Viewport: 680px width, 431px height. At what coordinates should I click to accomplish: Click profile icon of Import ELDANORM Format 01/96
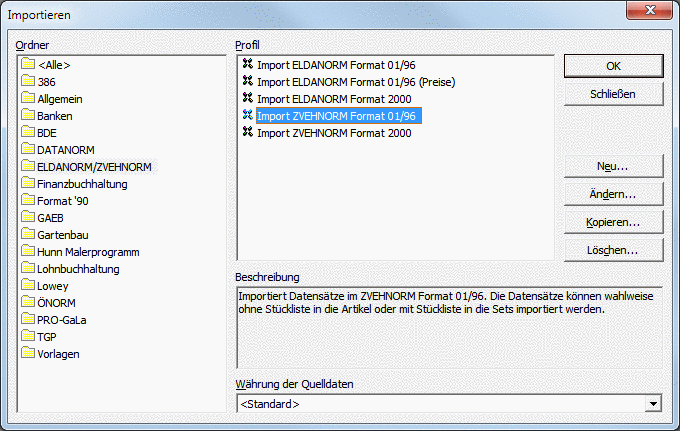tap(248, 64)
